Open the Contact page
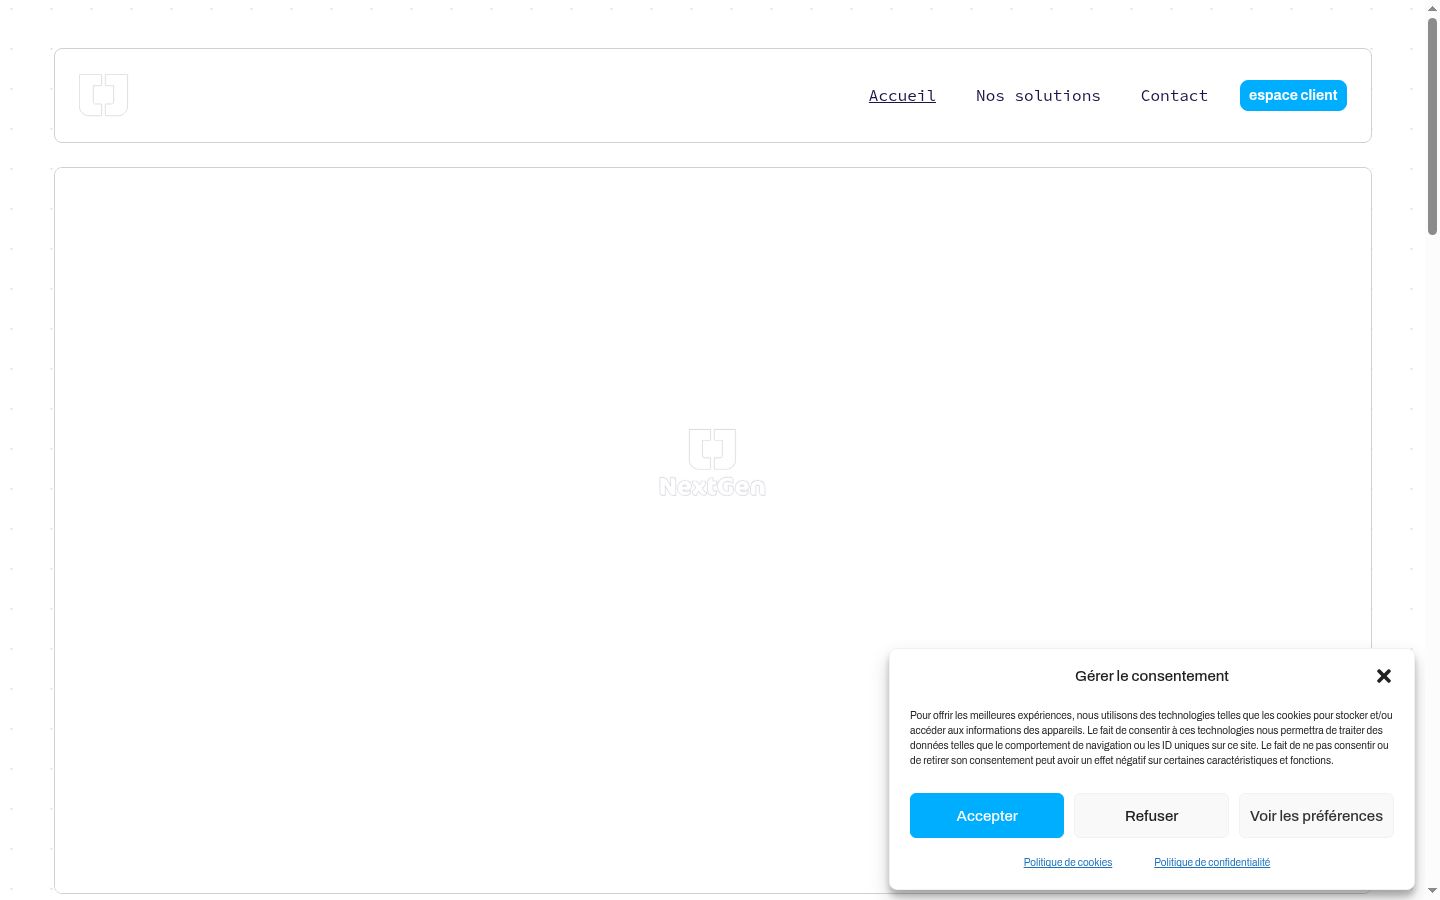Viewport: 1440px width, 900px height. (1174, 95)
